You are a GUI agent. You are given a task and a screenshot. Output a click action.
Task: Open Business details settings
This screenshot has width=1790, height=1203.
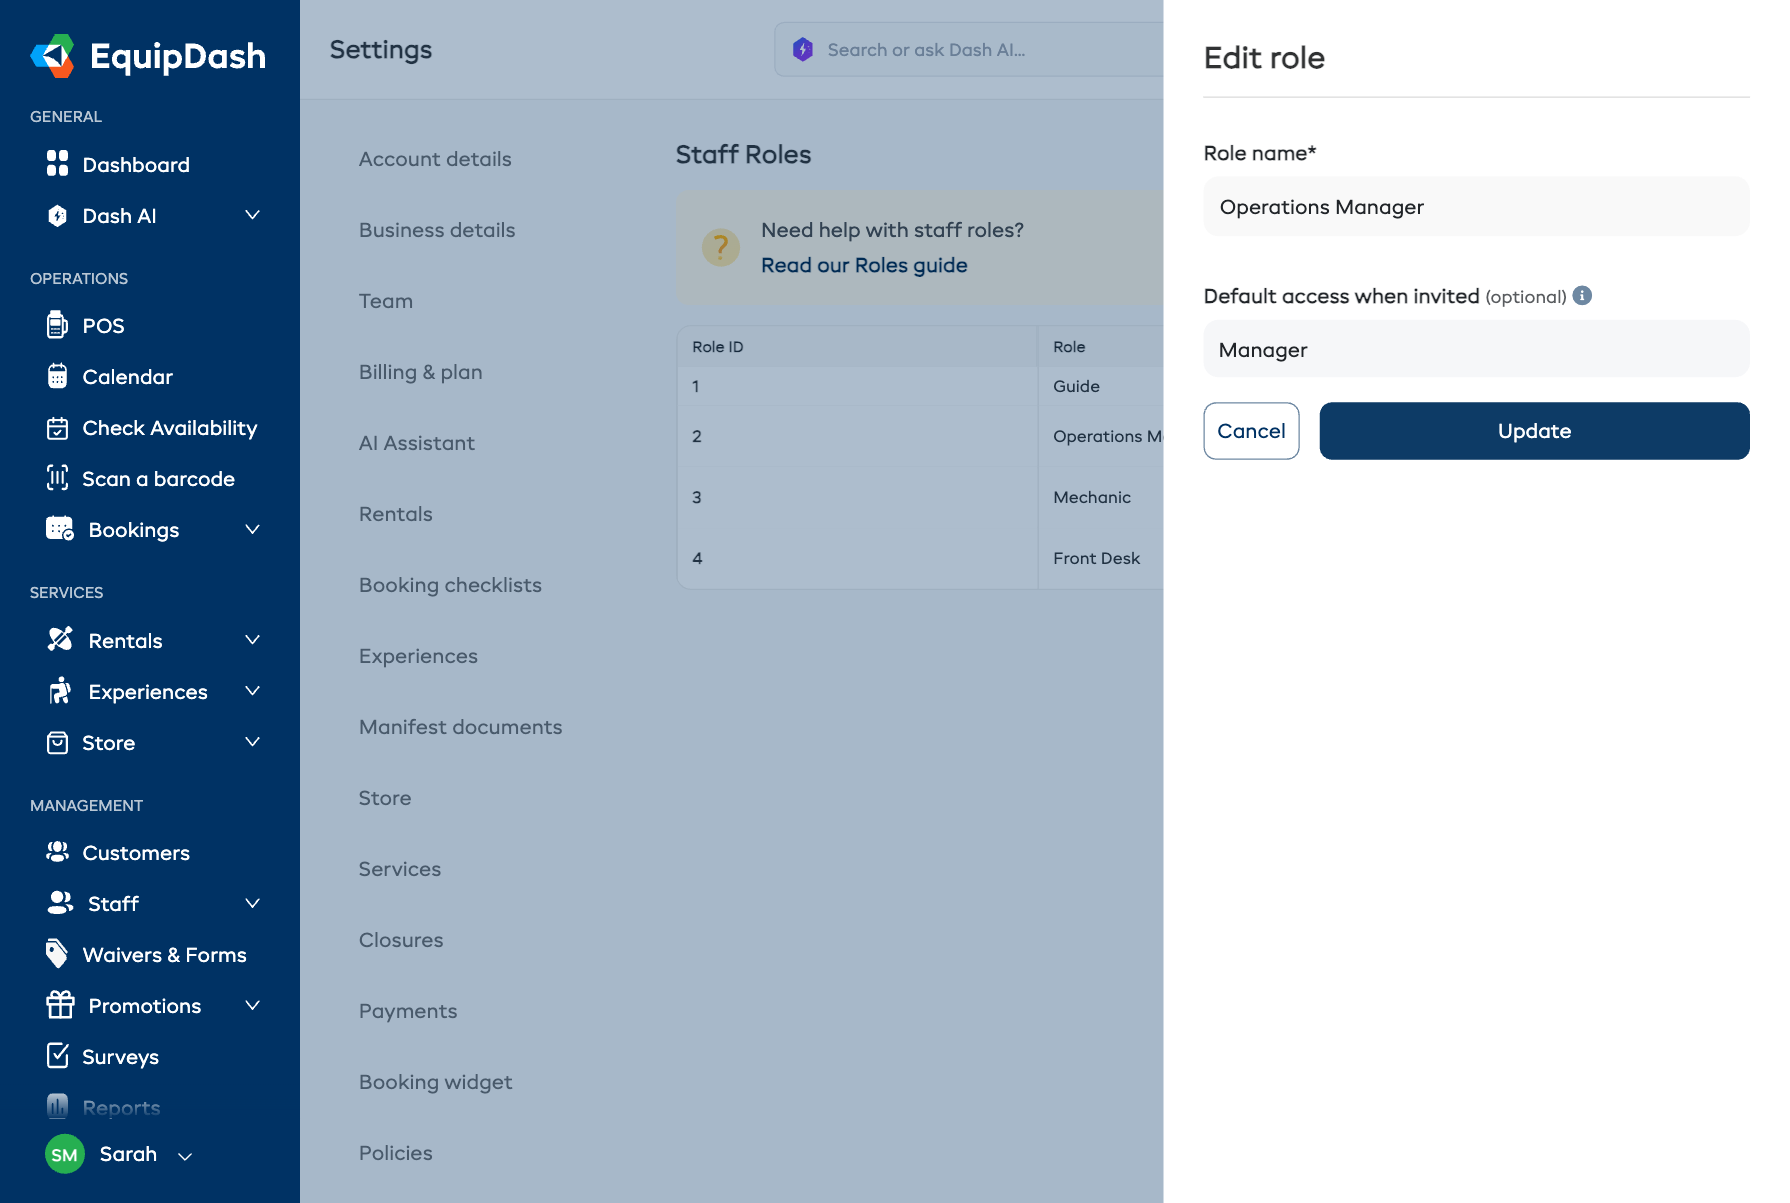[x=437, y=230]
